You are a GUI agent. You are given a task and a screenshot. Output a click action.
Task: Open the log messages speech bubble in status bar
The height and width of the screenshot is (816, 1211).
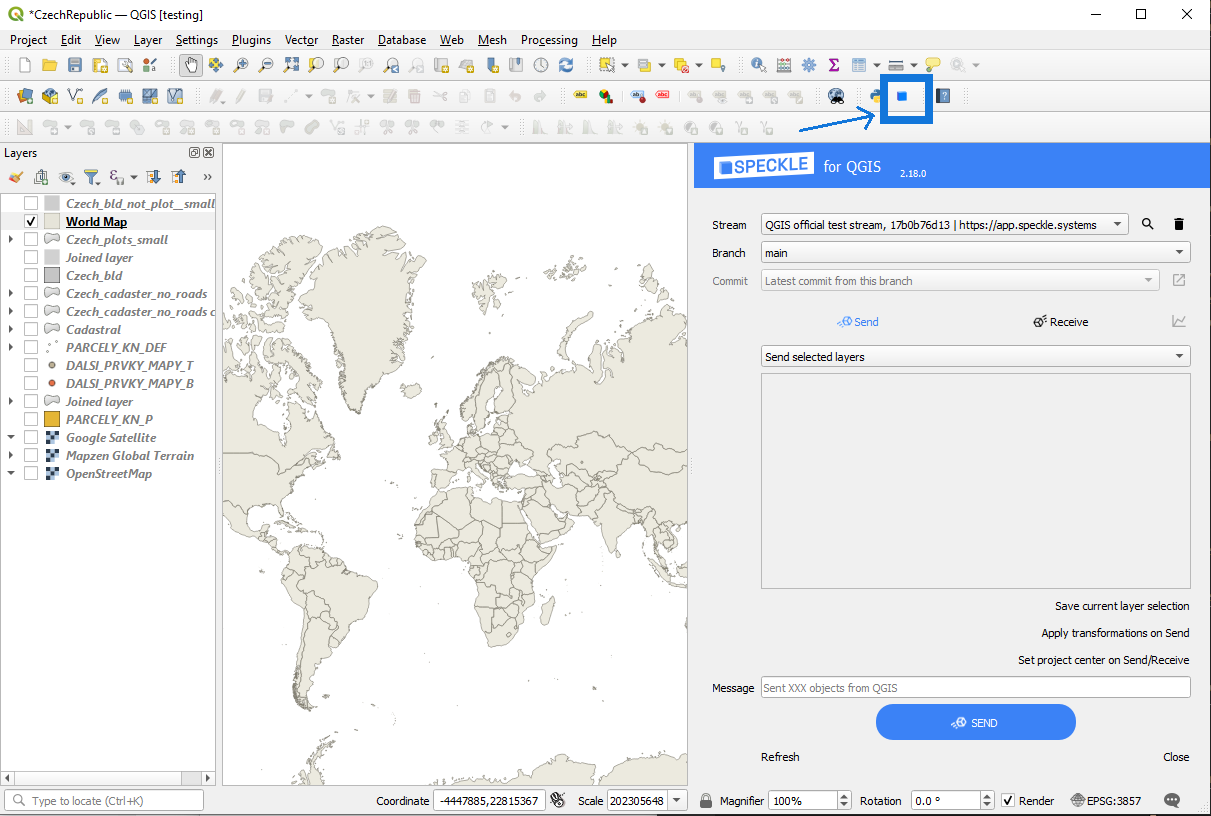pos(1172,801)
